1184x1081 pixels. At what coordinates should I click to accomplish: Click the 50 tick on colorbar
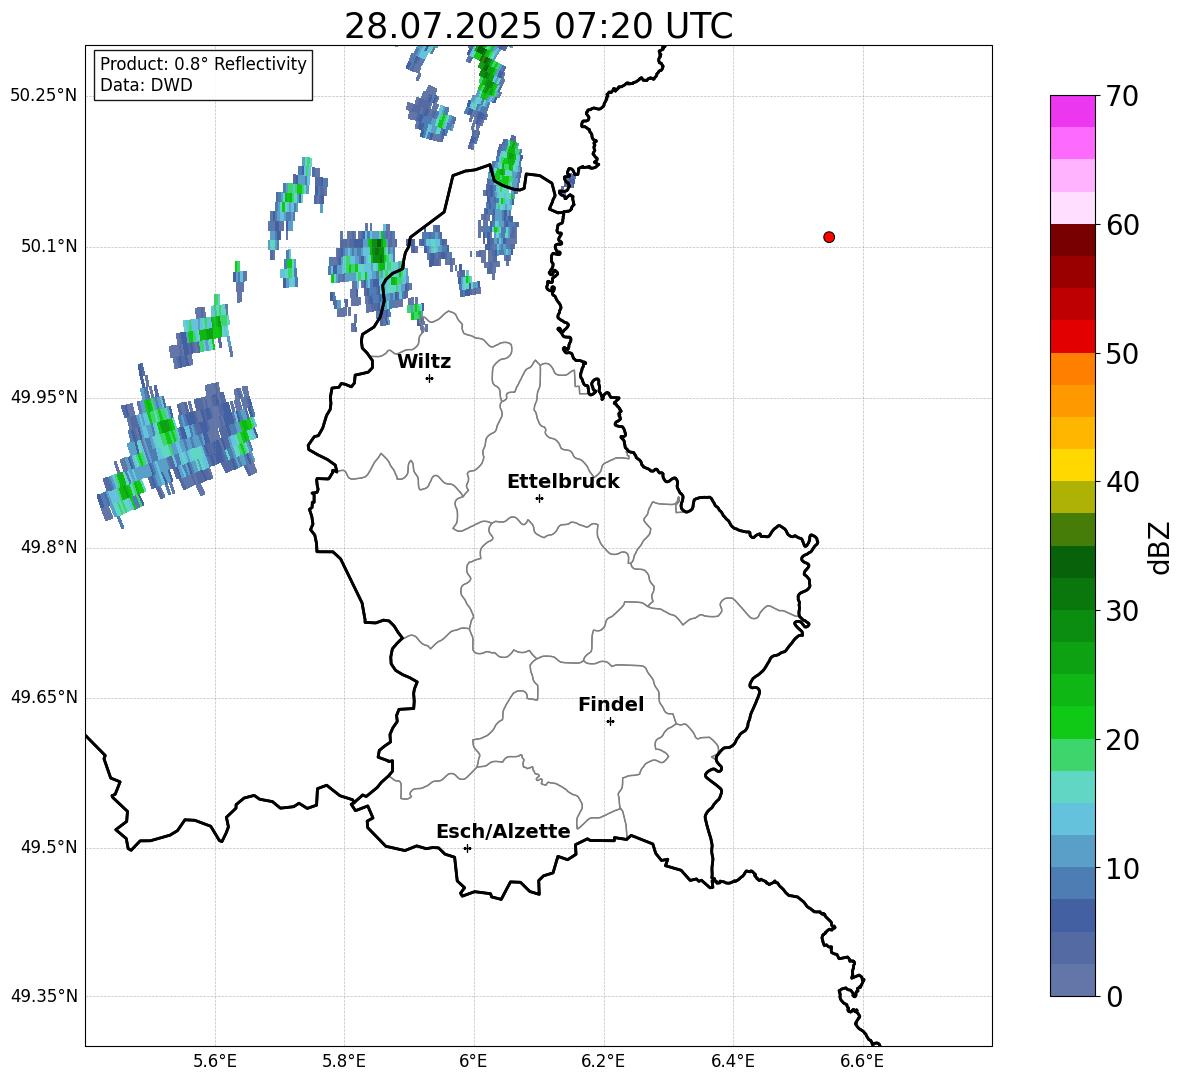tap(1122, 353)
